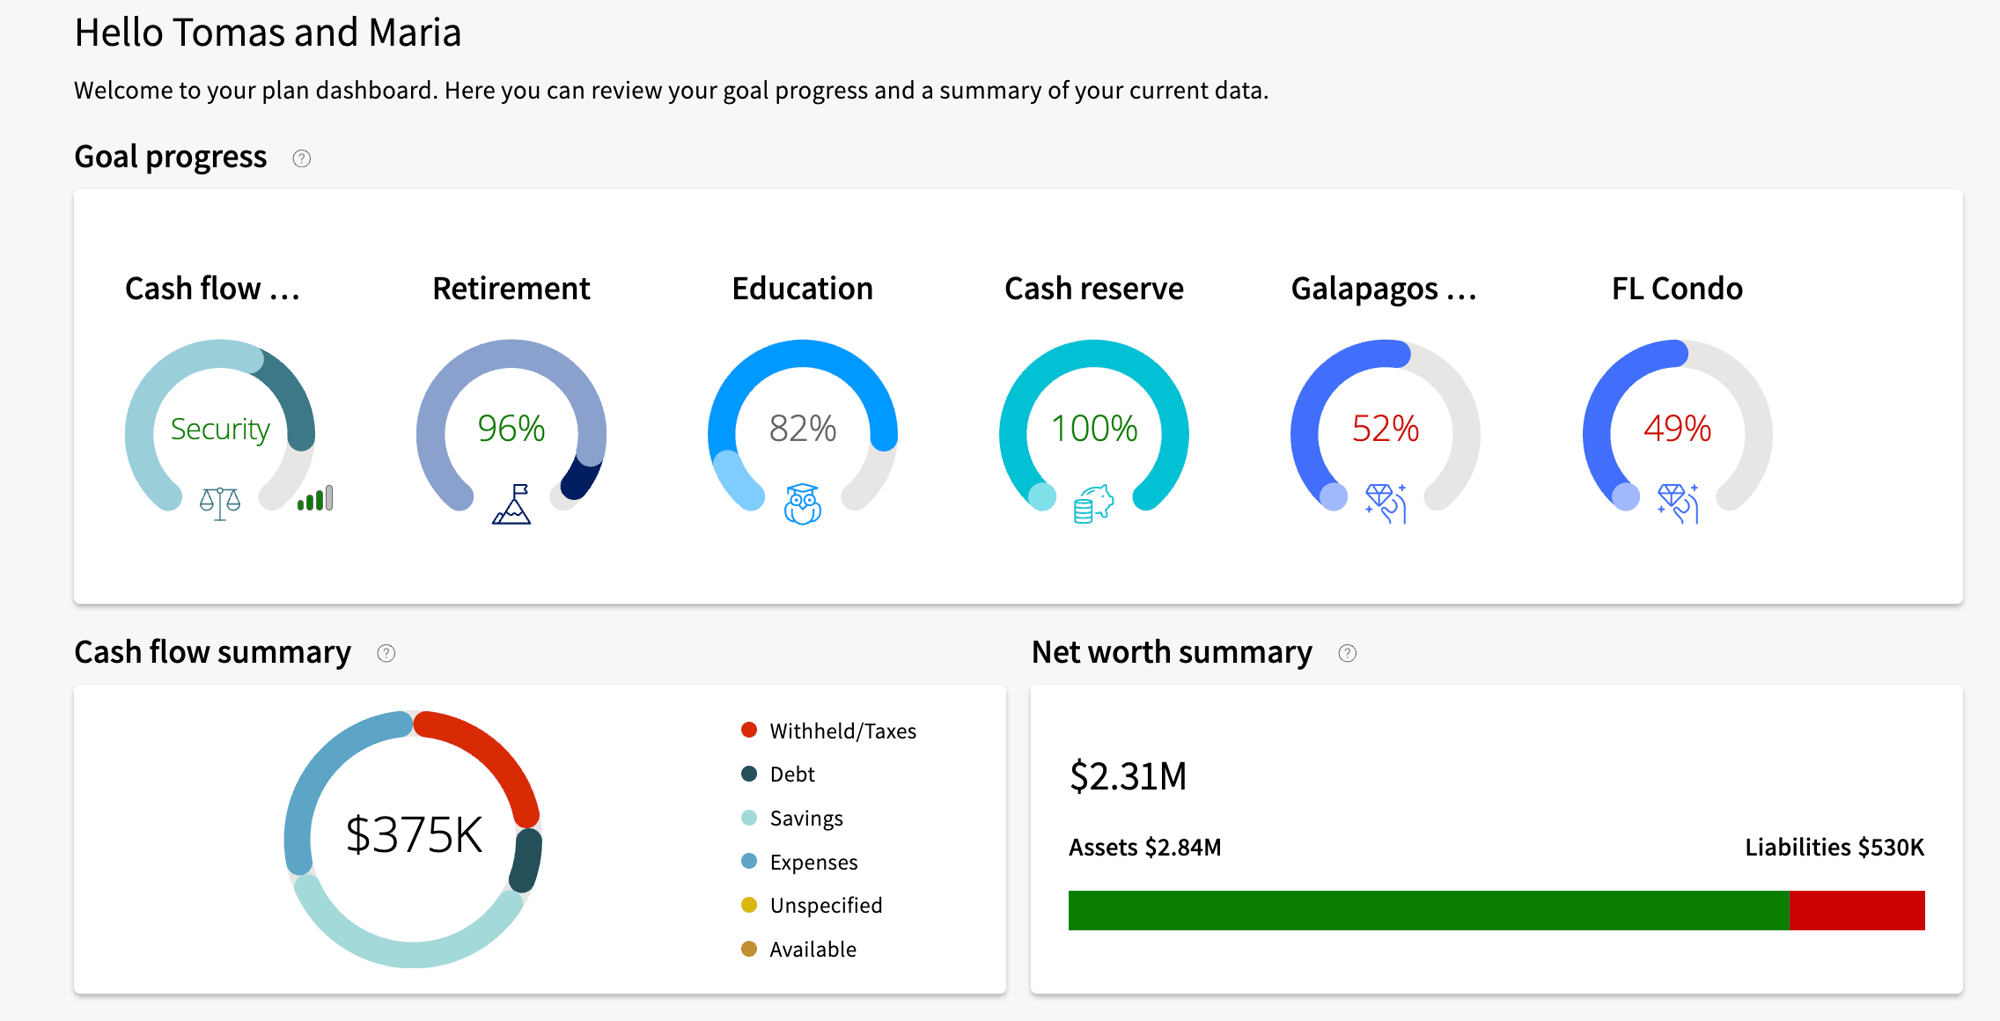Click the $375K cash flow donut chart

pyautogui.click(x=413, y=836)
